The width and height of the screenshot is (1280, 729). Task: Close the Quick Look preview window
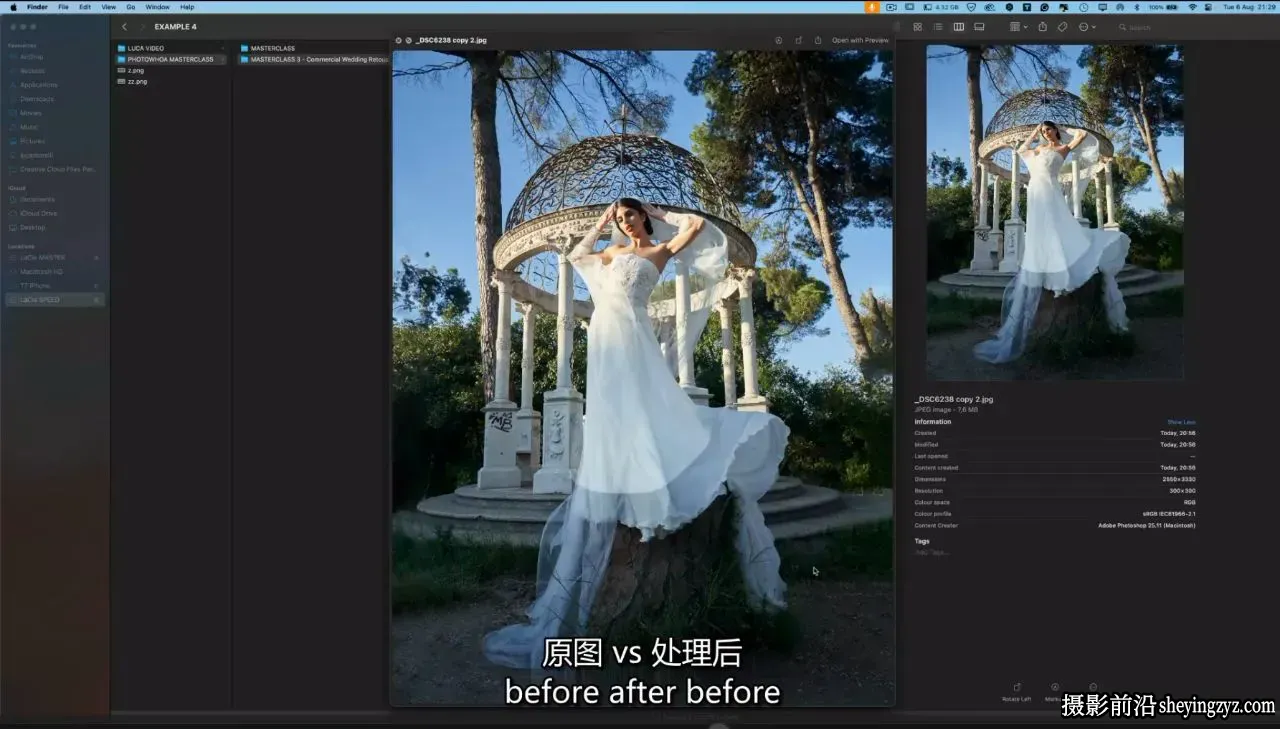click(x=398, y=40)
